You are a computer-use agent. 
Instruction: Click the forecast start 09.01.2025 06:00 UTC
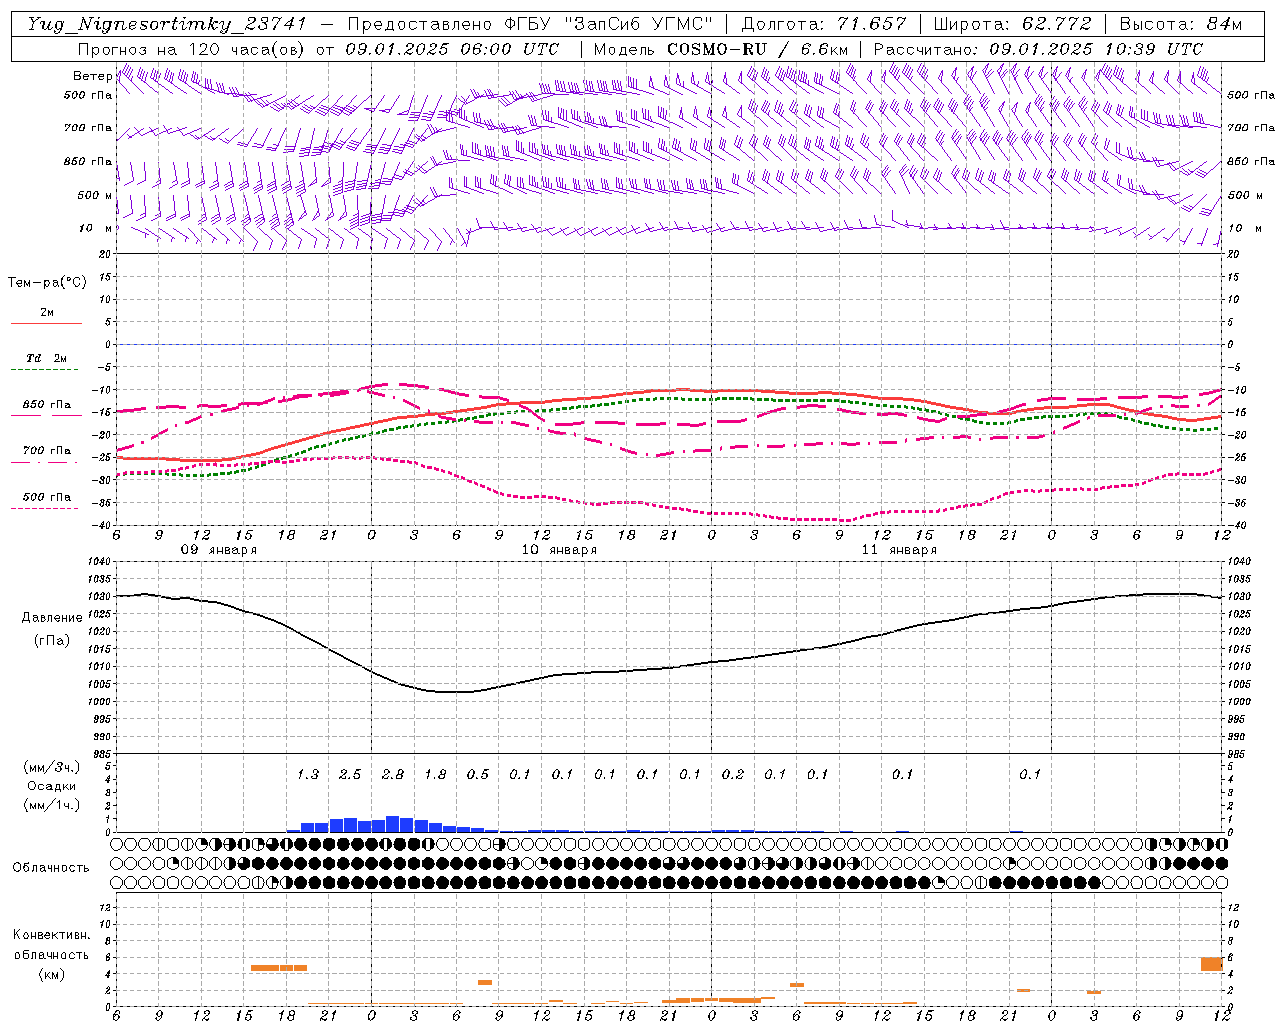(x=452, y=49)
